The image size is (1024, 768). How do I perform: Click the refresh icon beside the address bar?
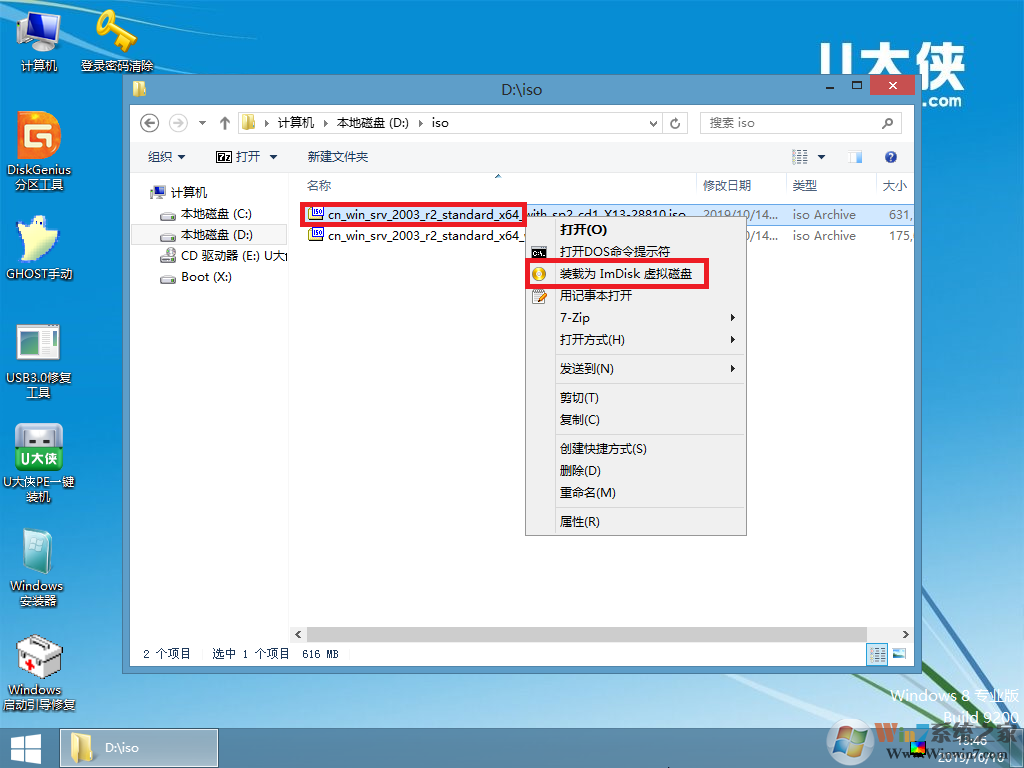pos(675,122)
